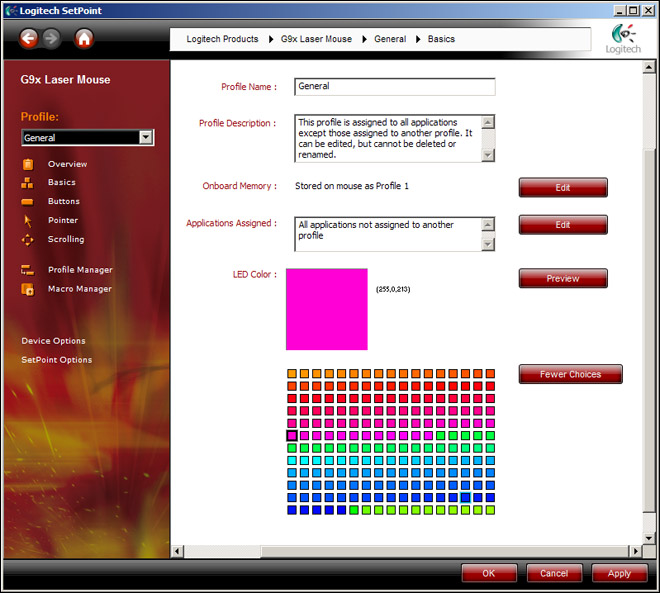Open Scrolling settings
The width and height of the screenshot is (660, 593).
point(66,239)
